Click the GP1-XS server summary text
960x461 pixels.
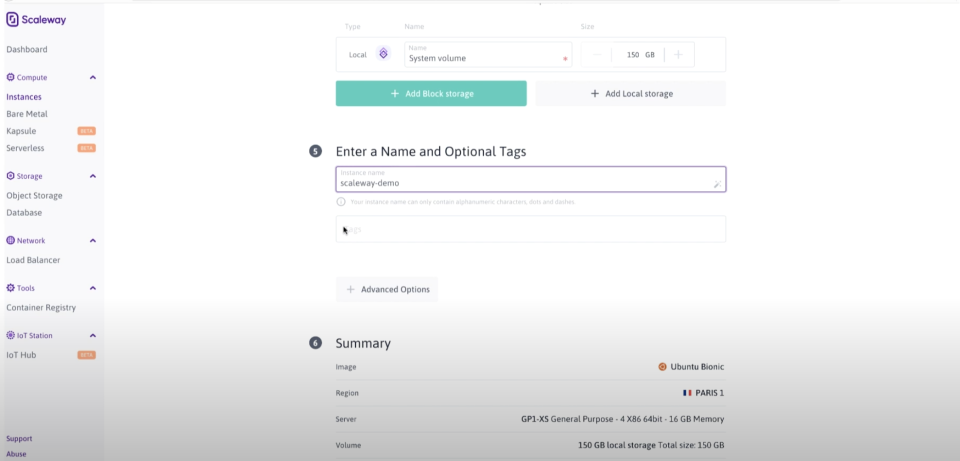[x=623, y=419]
